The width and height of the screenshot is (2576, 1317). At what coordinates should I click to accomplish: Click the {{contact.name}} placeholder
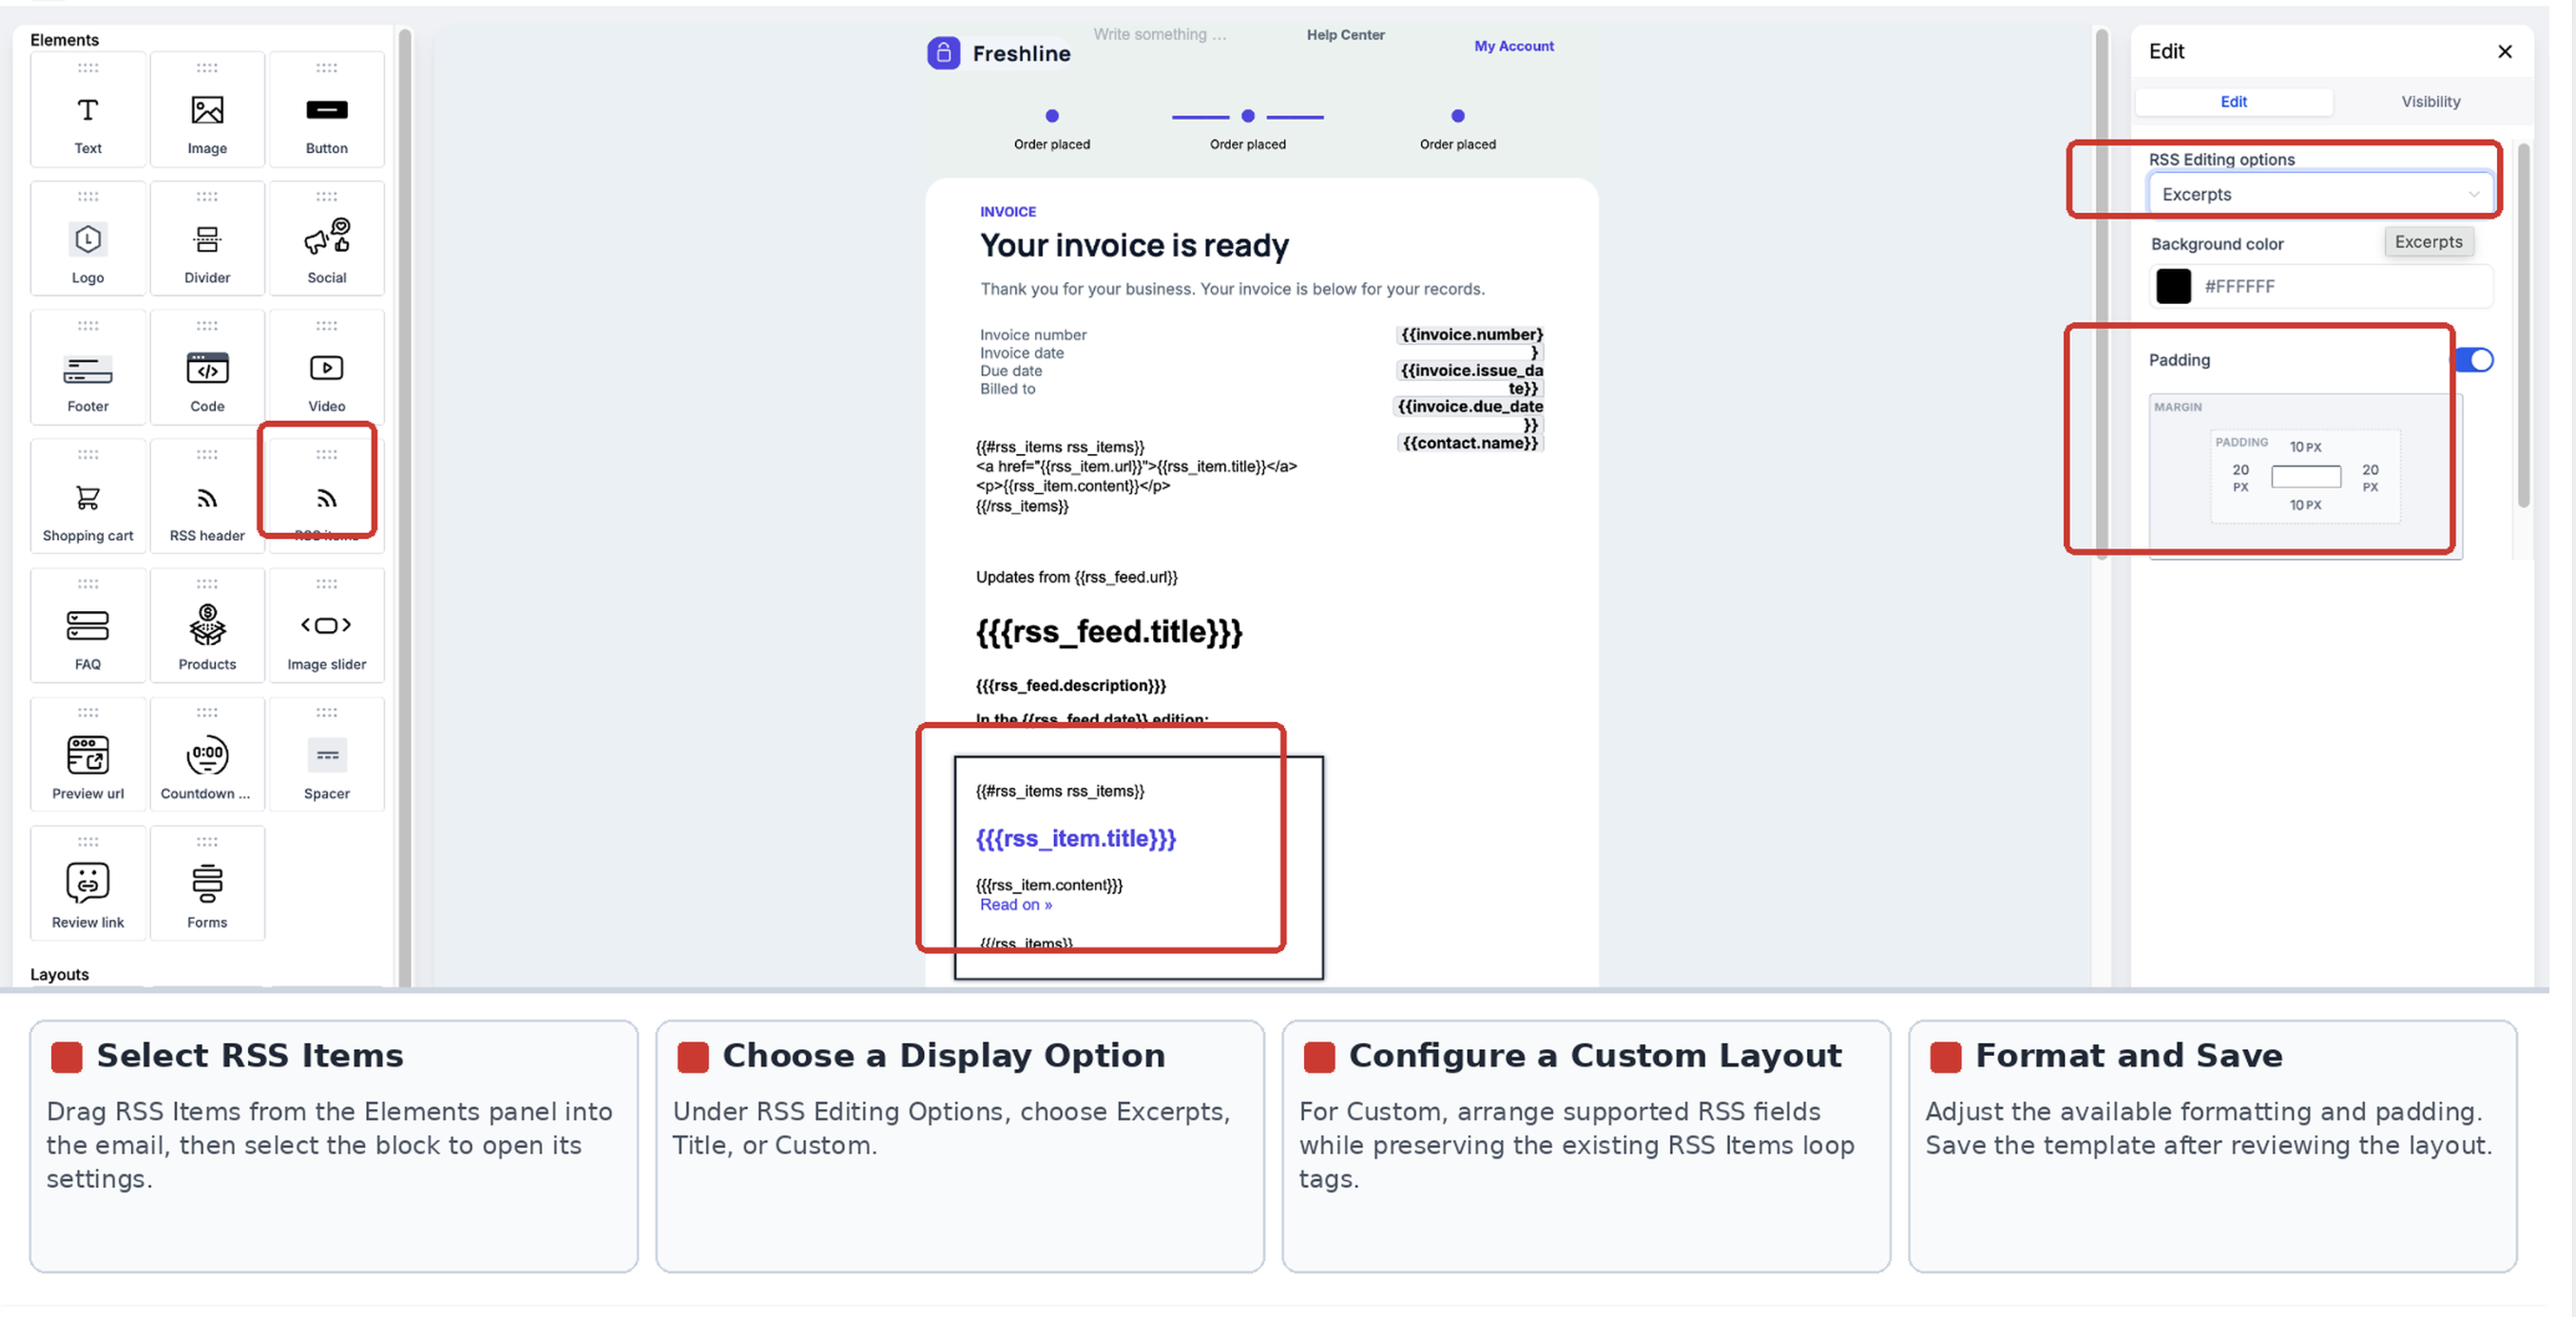click(1469, 443)
